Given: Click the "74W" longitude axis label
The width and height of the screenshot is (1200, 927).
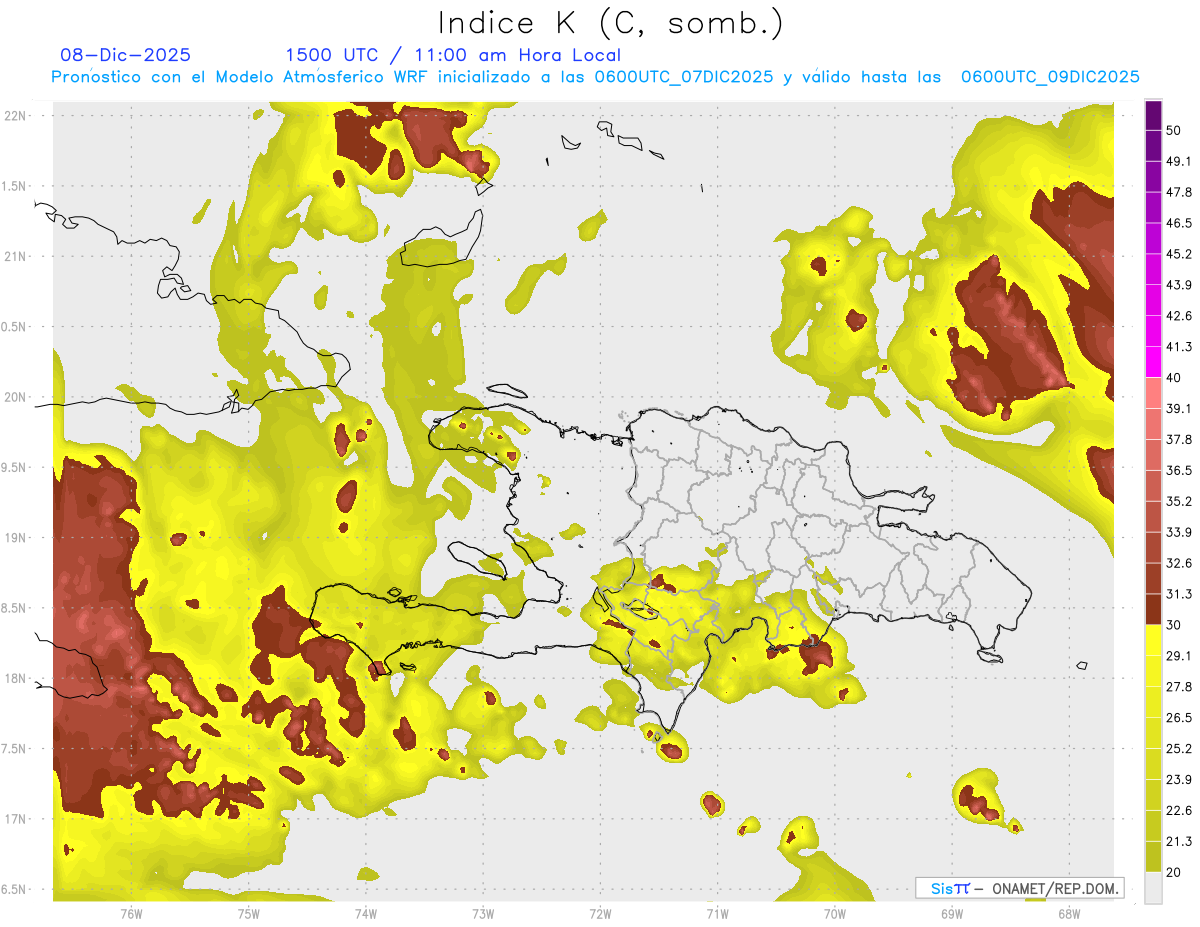Looking at the screenshot, I should click(x=365, y=914).
